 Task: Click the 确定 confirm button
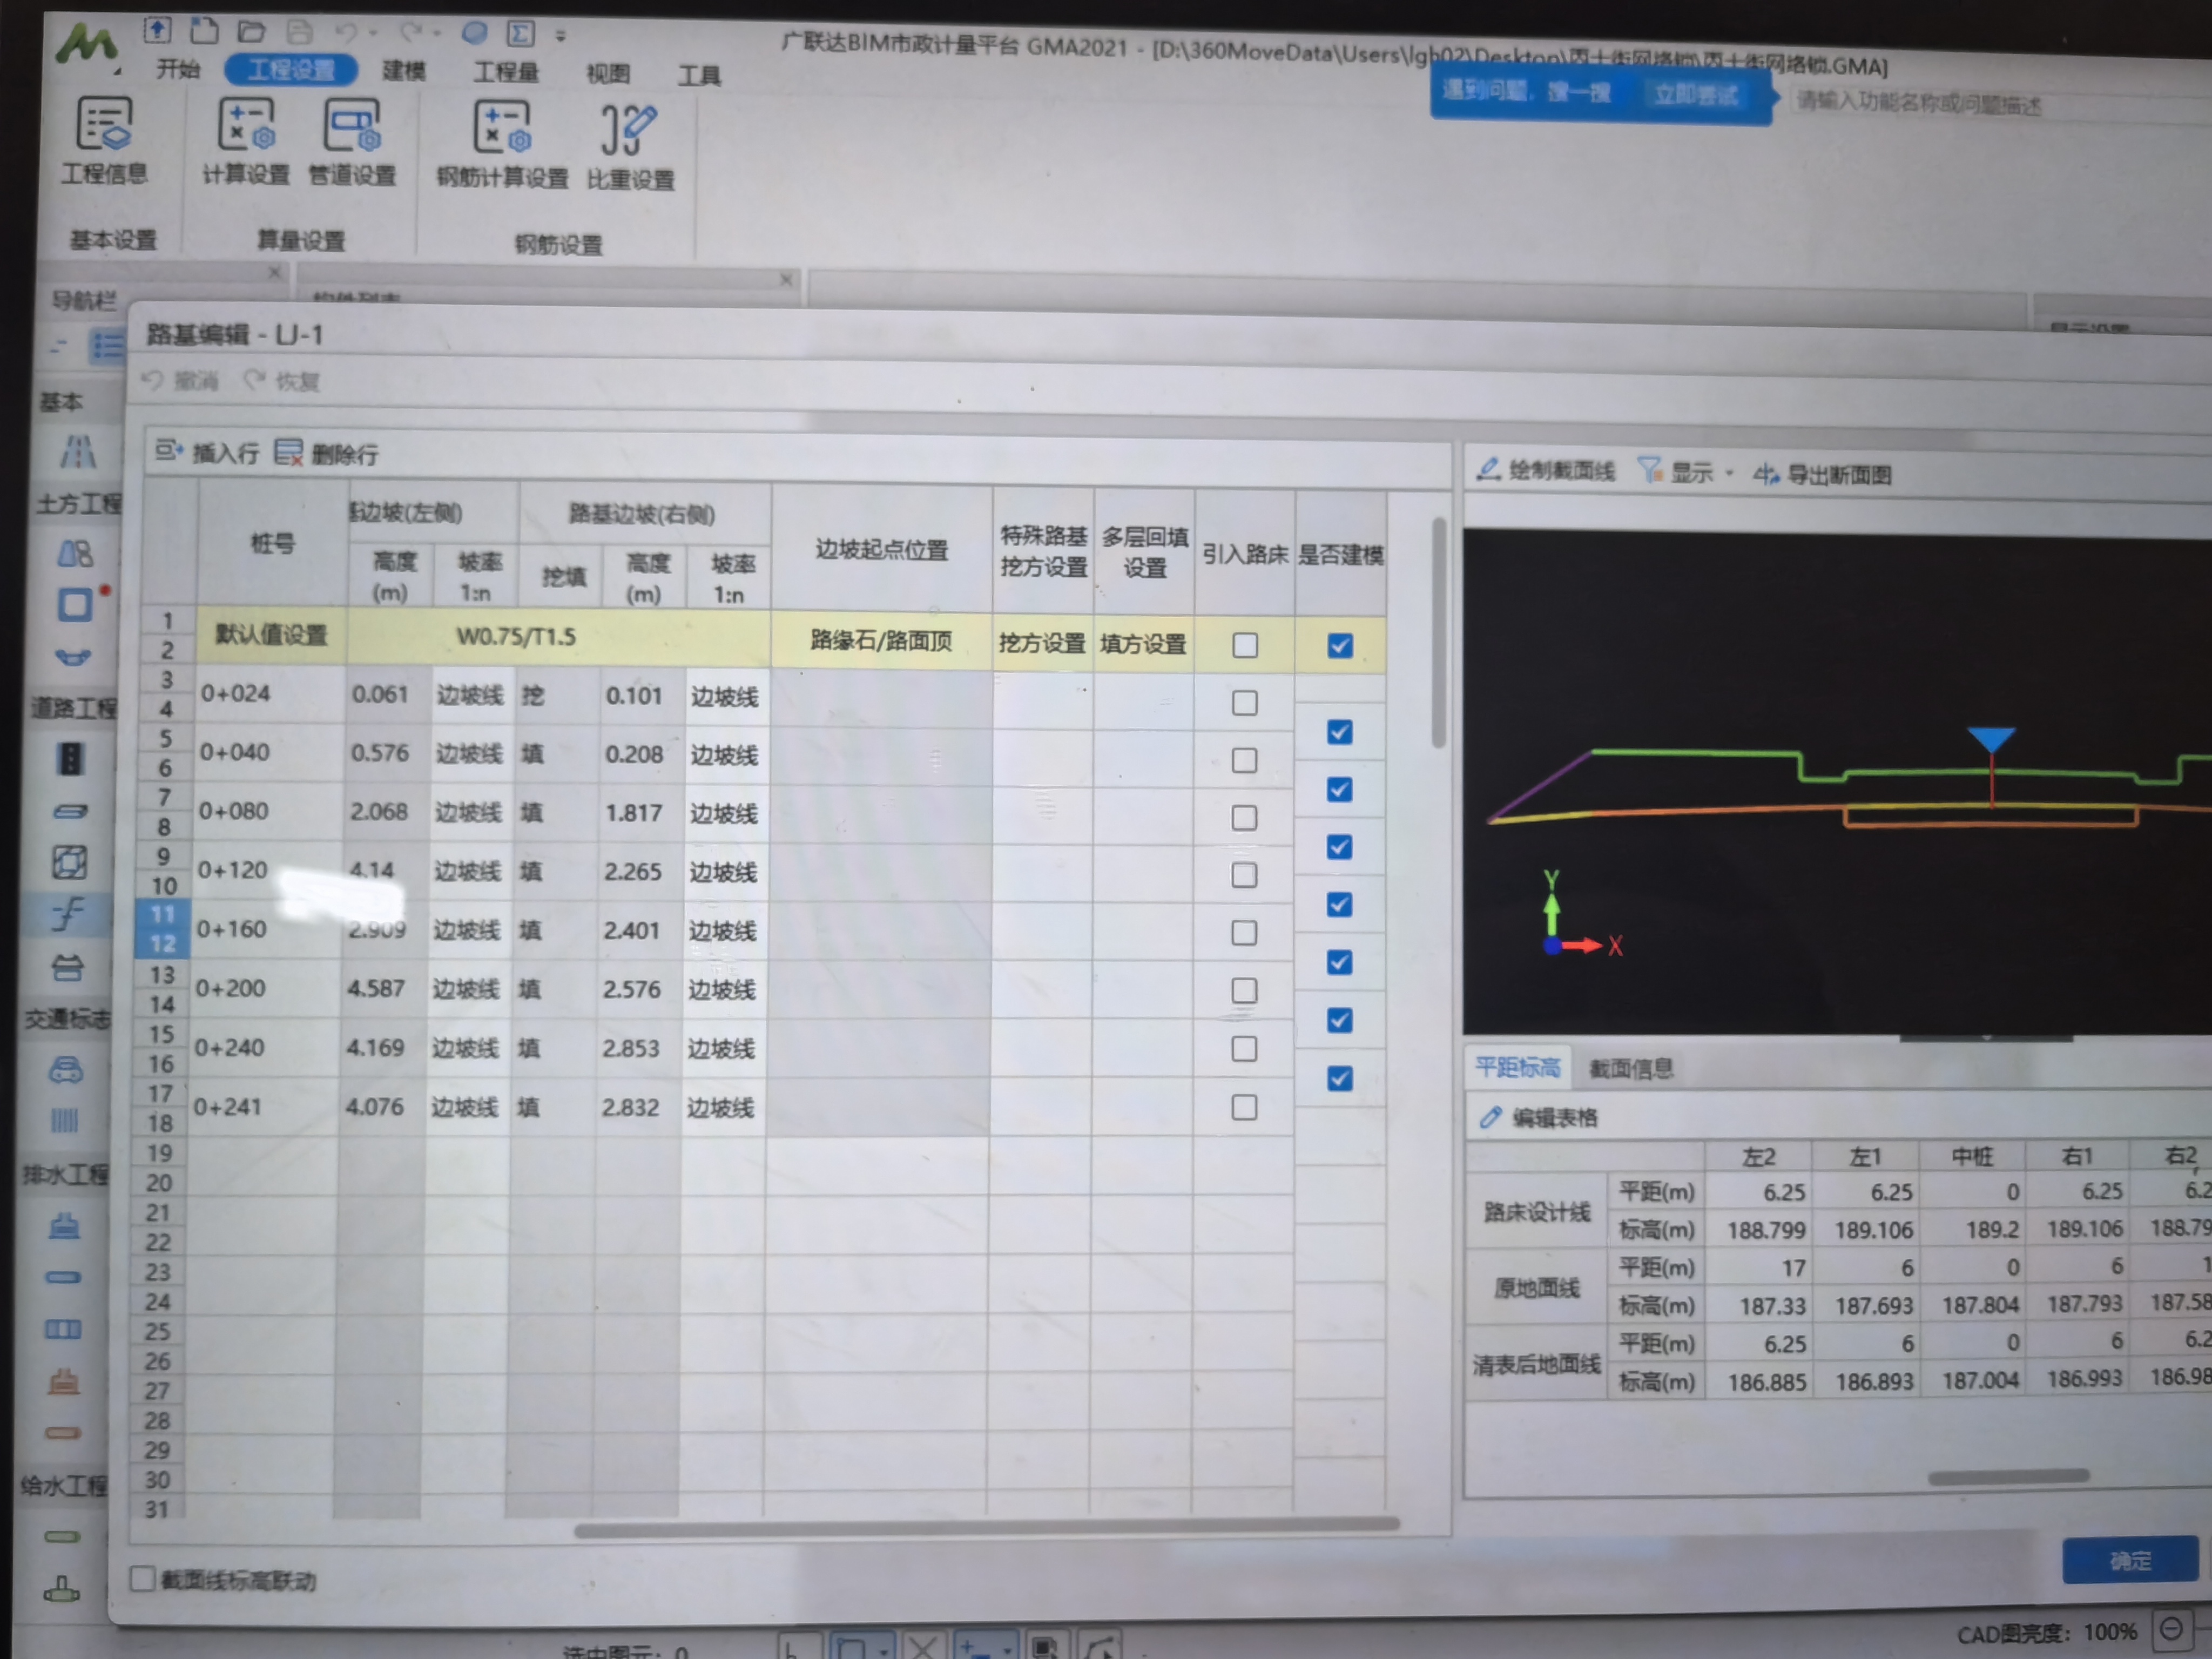click(2130, 1560)
